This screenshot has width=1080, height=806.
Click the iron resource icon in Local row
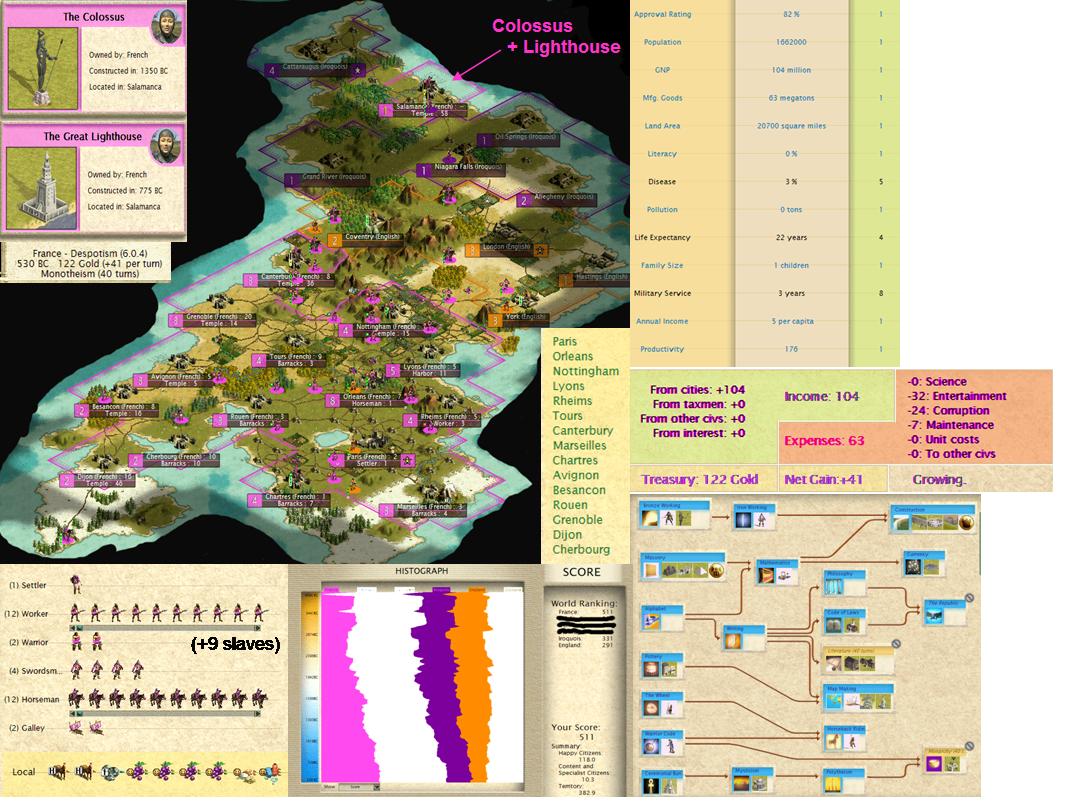(x=110, y=773)
